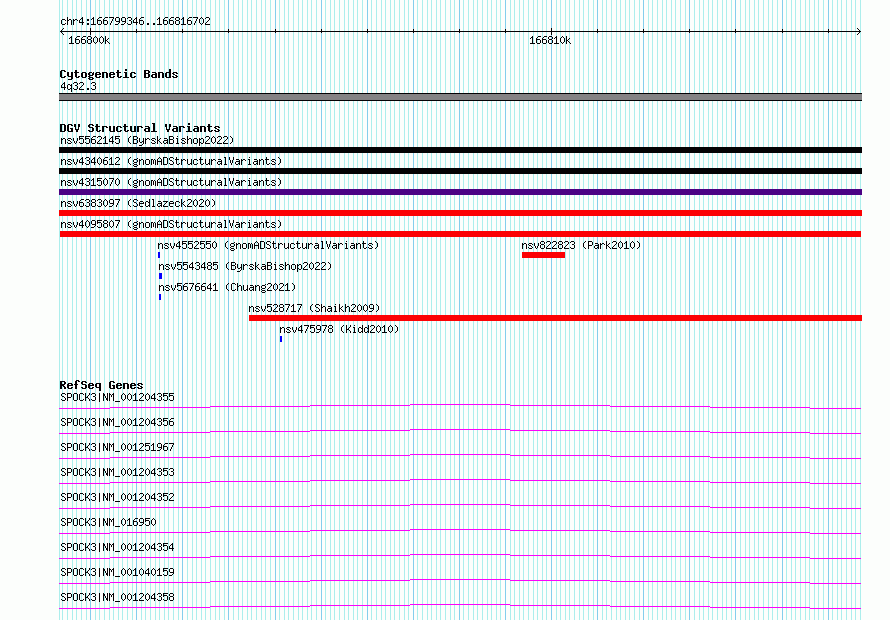The height and width of the screenshot is (620, 890).
Task: Open nsv4315070 (gnomADStructuralVariants) variant label
Action: coord(171,182)
